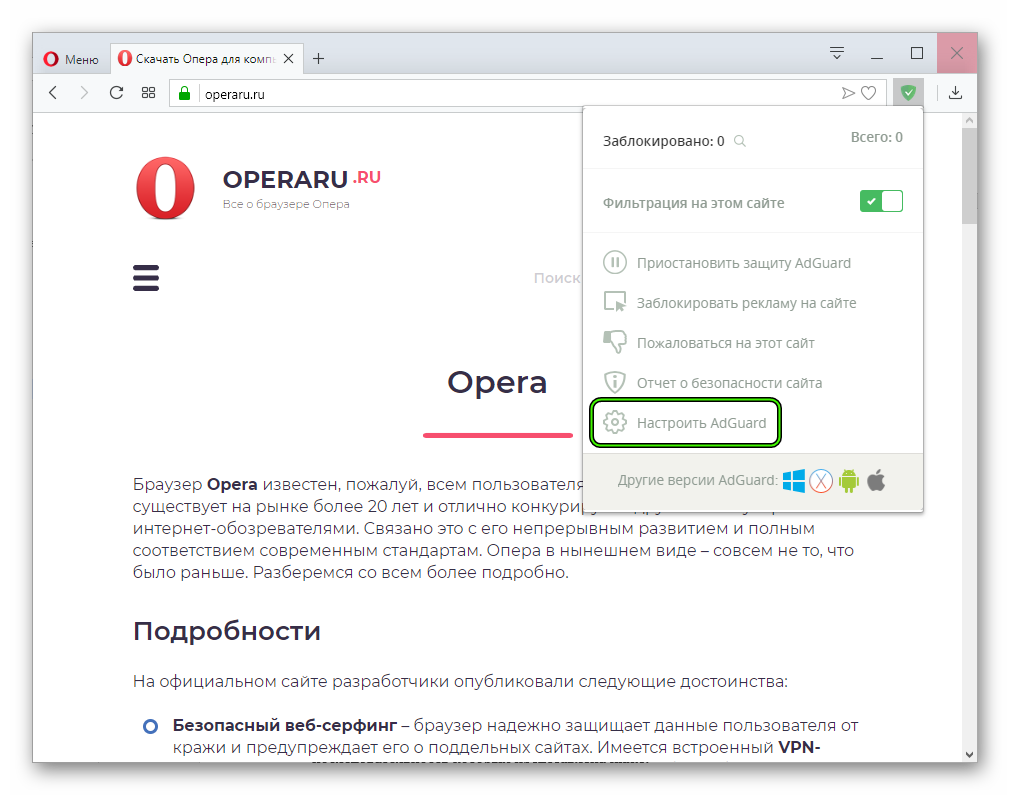Viewport: 1010px width, 795px height.
Task: Open AdGuard for Windows version icon
Action: 794,481
